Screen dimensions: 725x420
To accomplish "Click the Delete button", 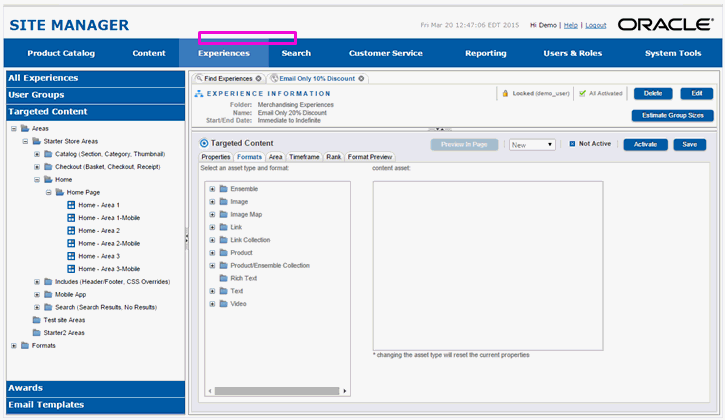I will click(653, 93).
